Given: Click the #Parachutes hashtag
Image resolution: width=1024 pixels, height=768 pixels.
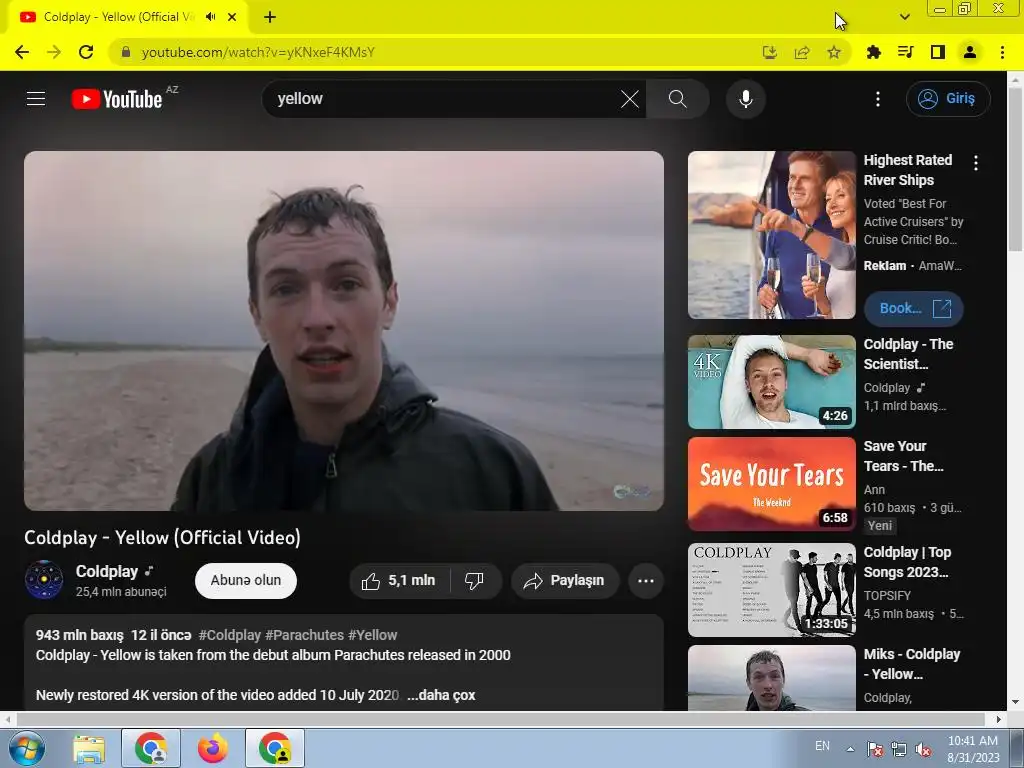Looking at the screenshot, I should point(304,635).
